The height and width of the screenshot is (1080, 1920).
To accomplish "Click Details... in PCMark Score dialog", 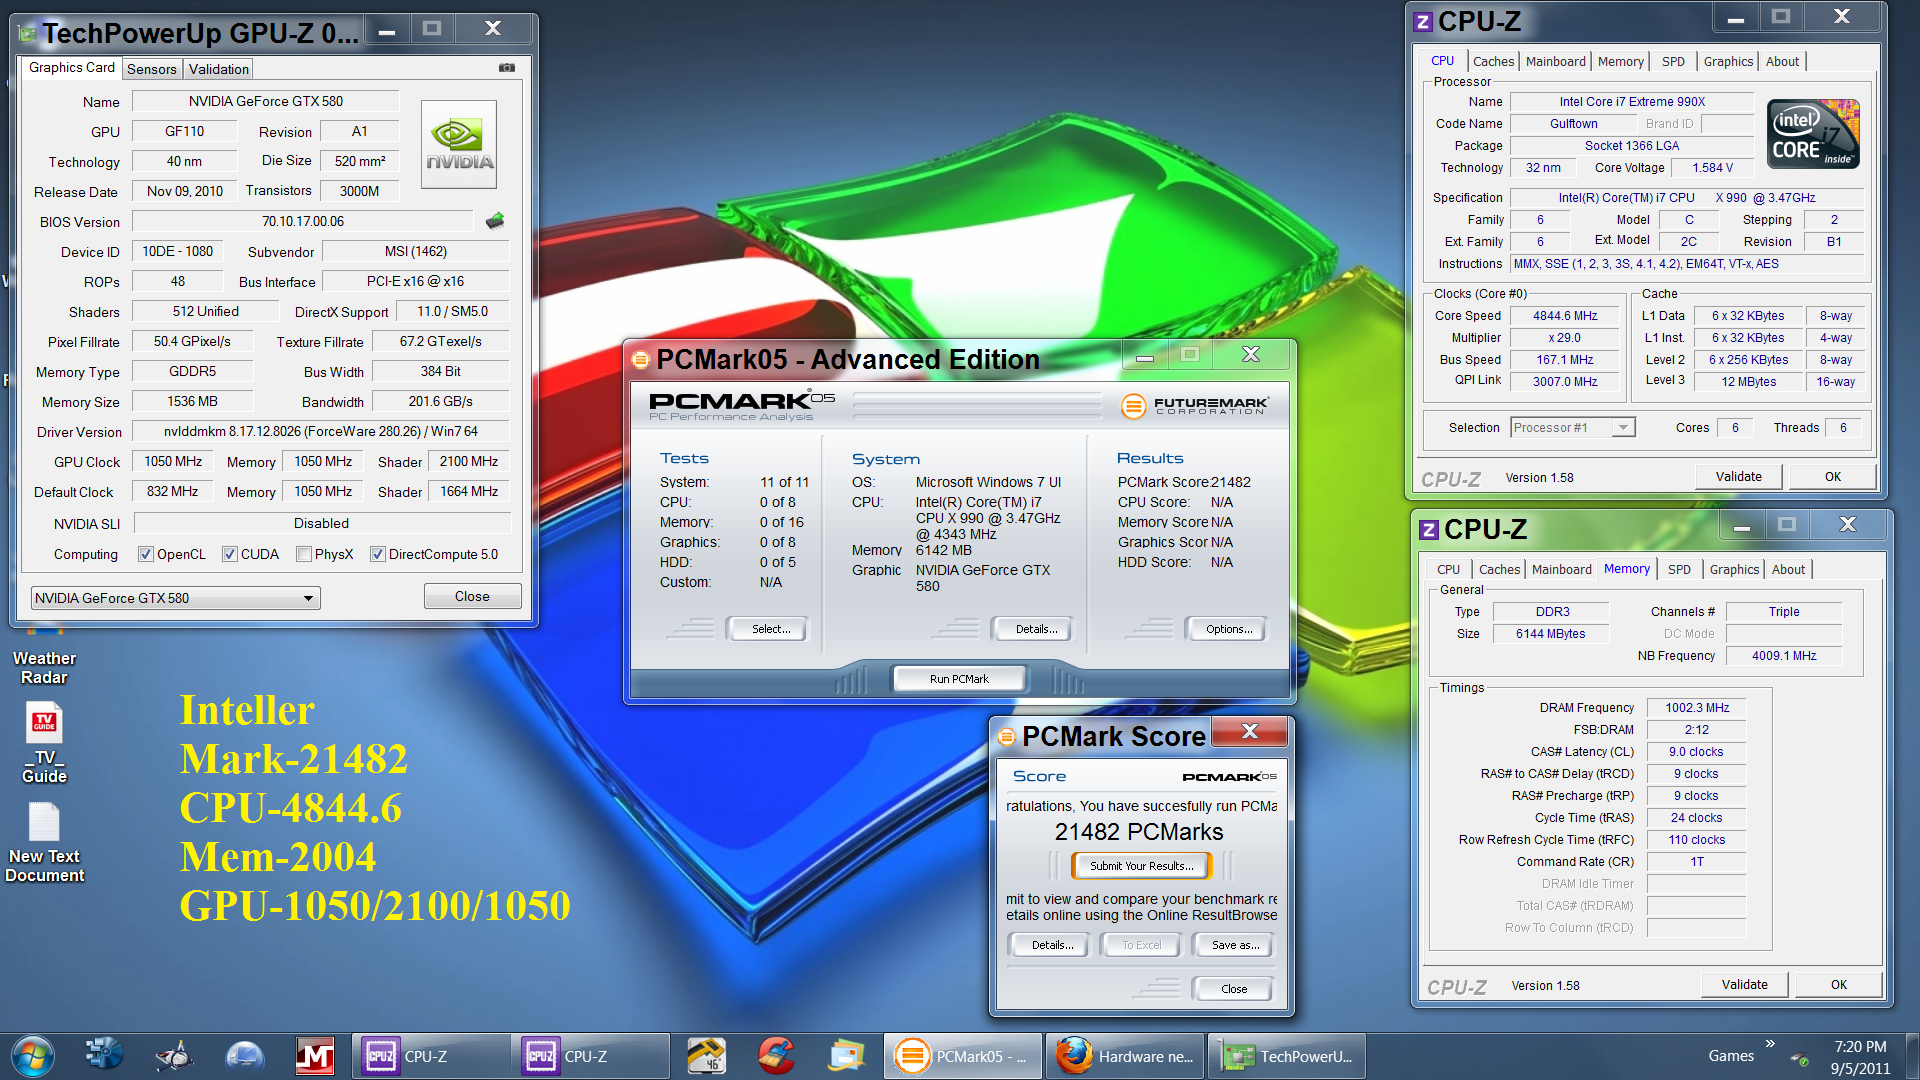I will 1052,945.
